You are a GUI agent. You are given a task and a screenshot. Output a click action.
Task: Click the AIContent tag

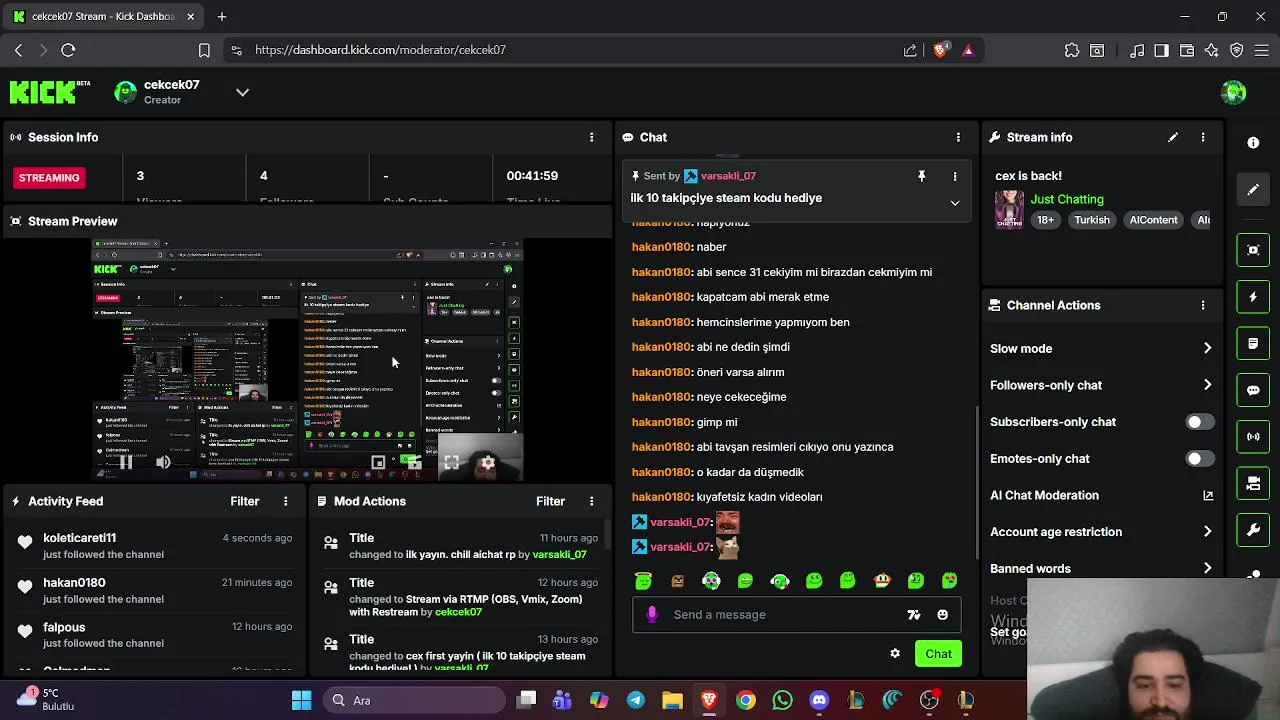[1153, 220]
